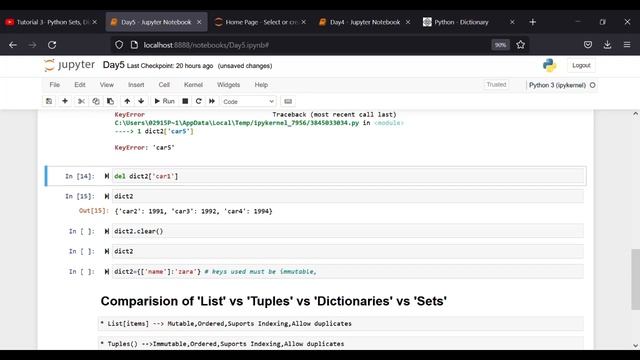
Task: Open the command palette keyboard icon
Action: (x=288, y=101)
